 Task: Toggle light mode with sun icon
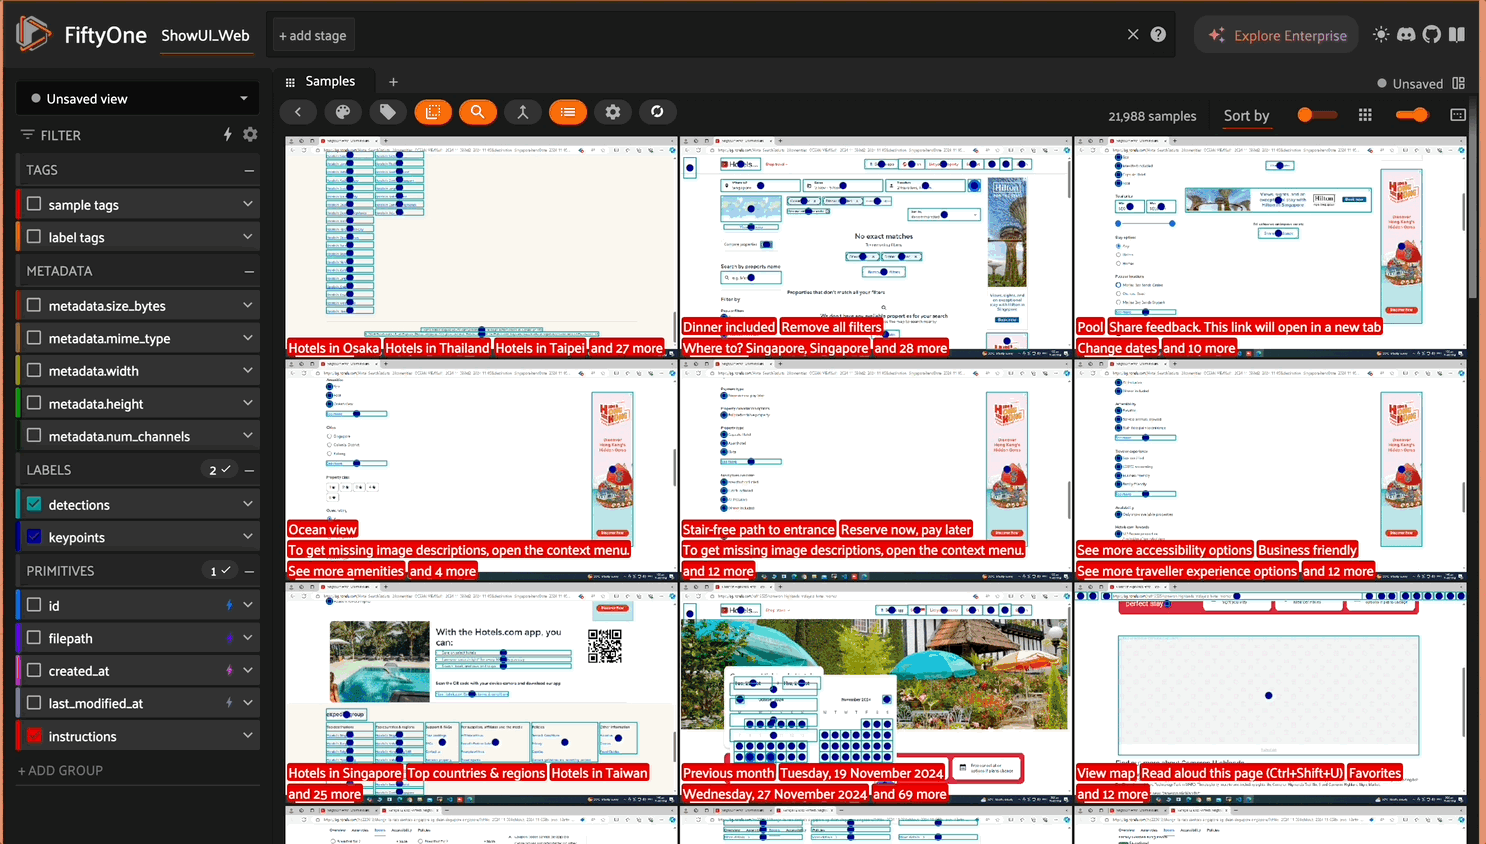point(1381,35)
